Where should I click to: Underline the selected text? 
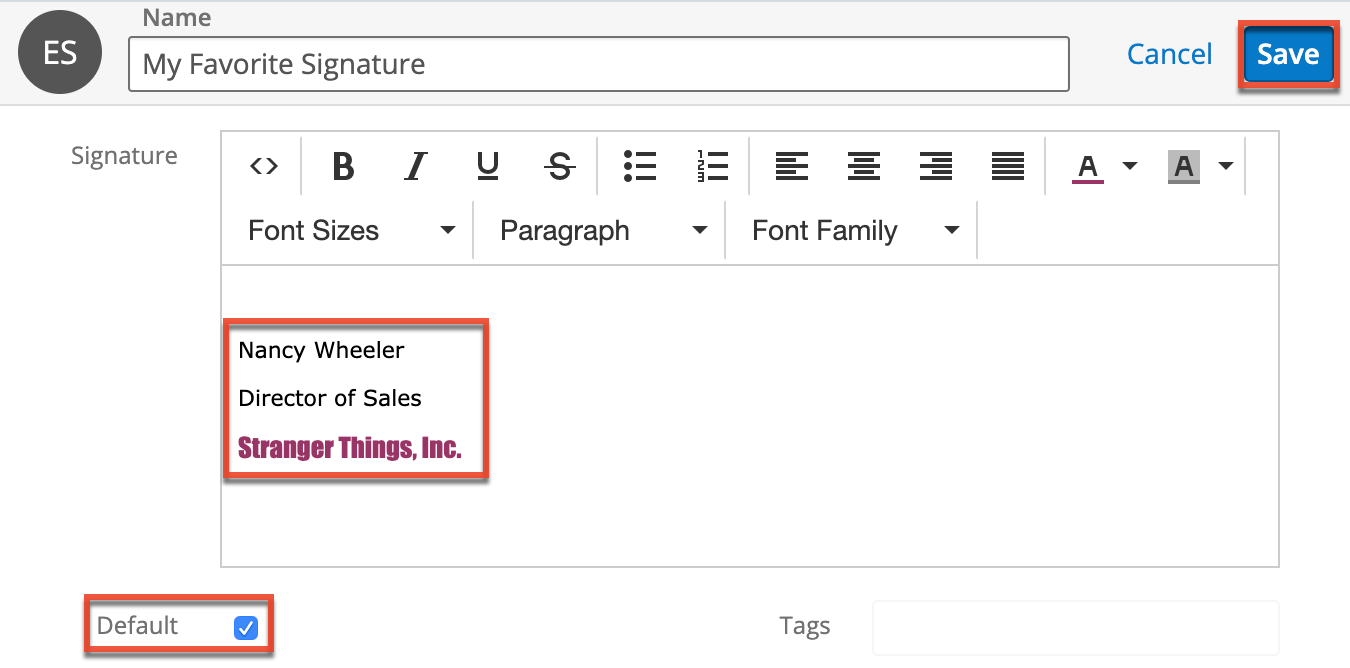(x=487, y=166)
